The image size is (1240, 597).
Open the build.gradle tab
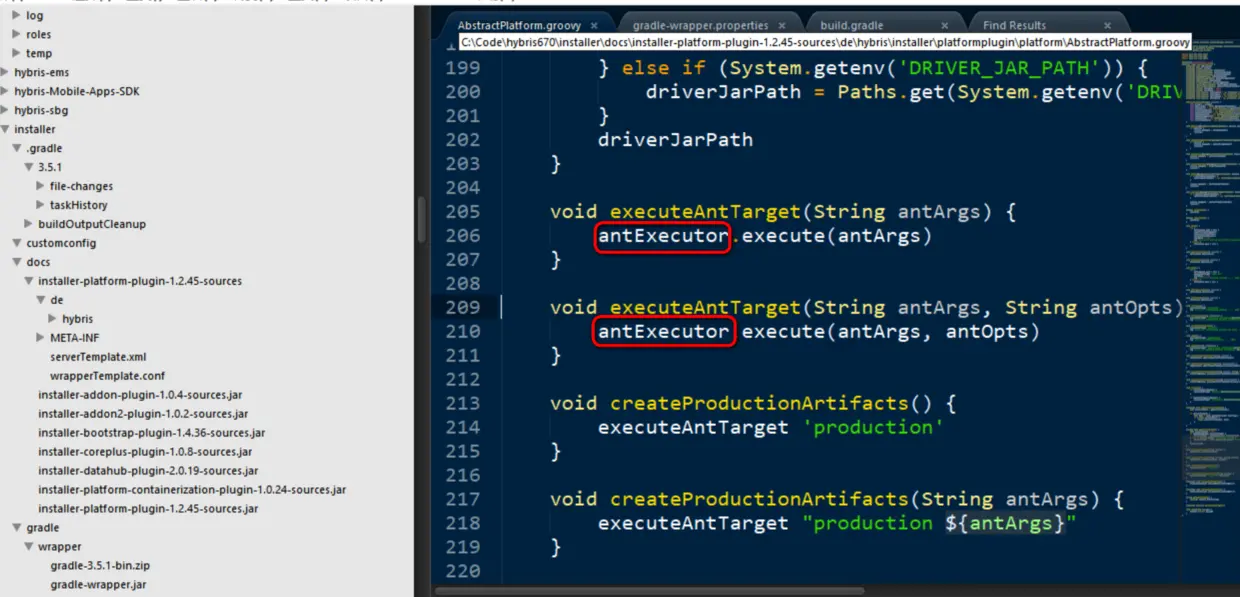(851, 25)
